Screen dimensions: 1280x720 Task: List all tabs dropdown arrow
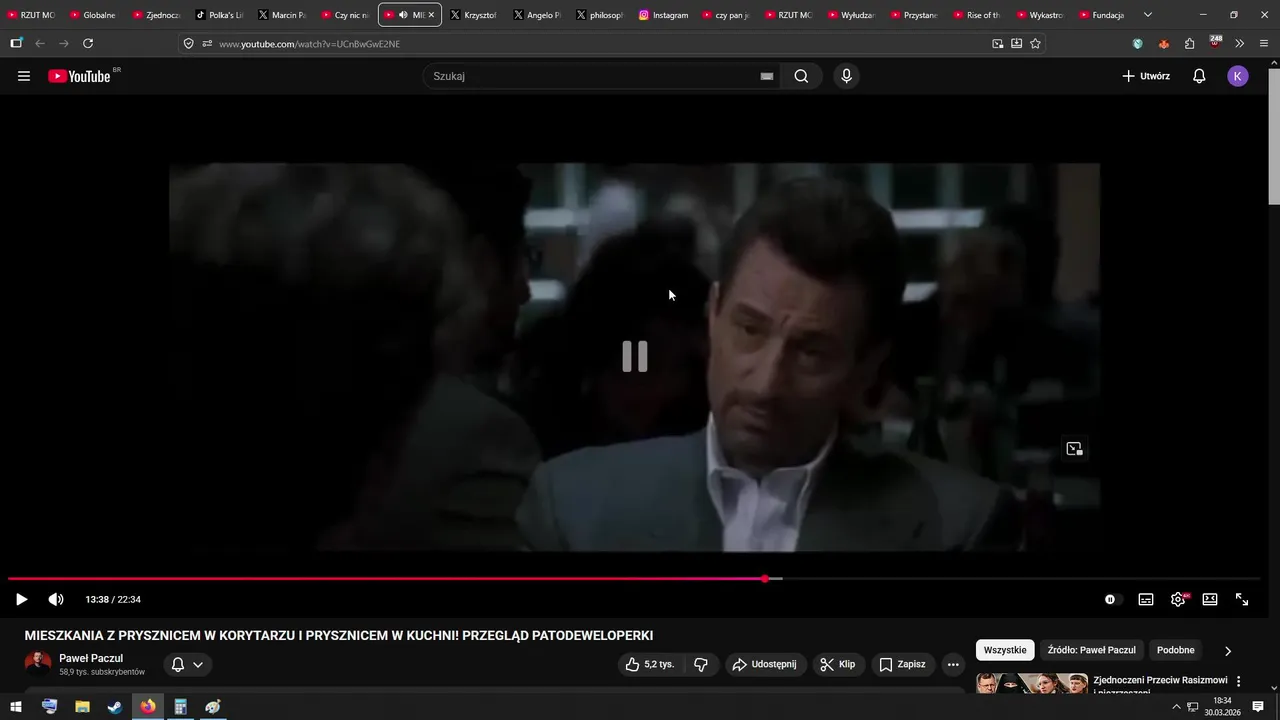pos(1147,15)
